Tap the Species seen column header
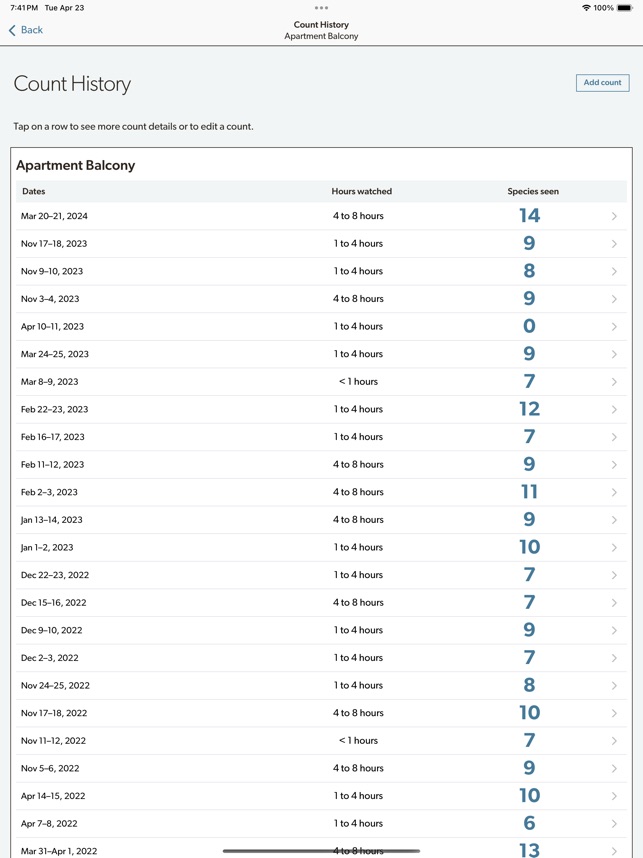Viewport: 643px width, 858px height. (x=533, y=191)
